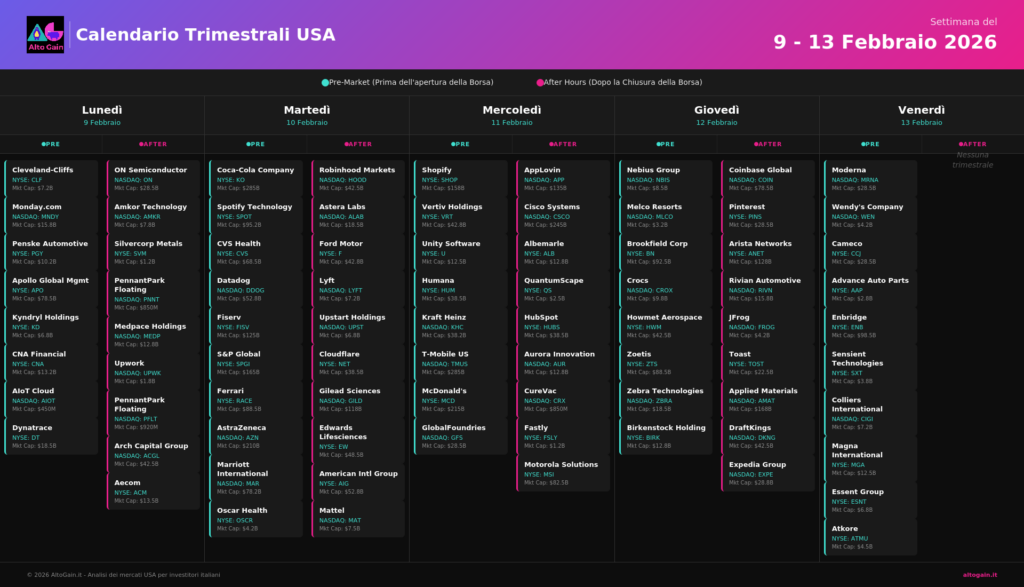The image size is (1024, 587).
Task: Select the Lunedì 9 Febbraio column header
Action: pos(102,115)
